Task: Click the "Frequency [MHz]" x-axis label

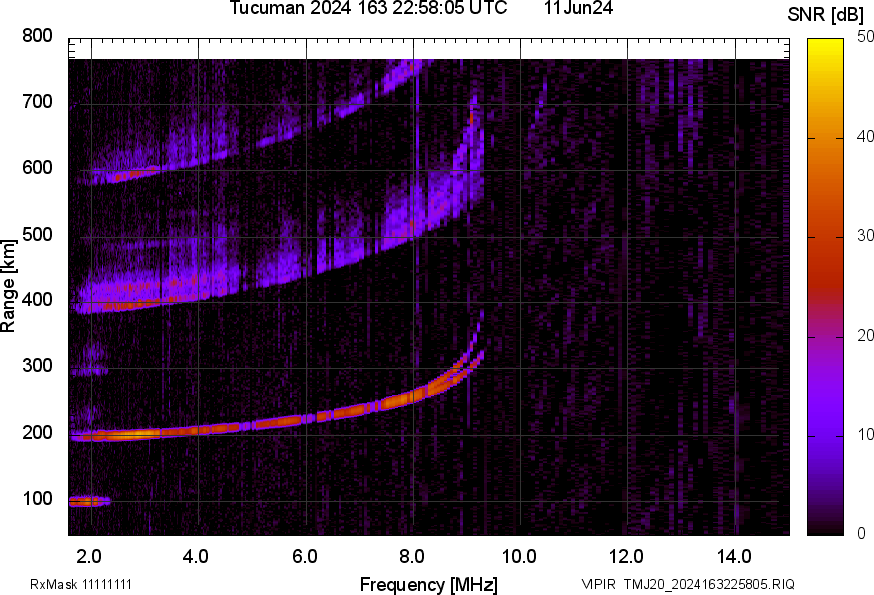Action: [x=429, y=584]
